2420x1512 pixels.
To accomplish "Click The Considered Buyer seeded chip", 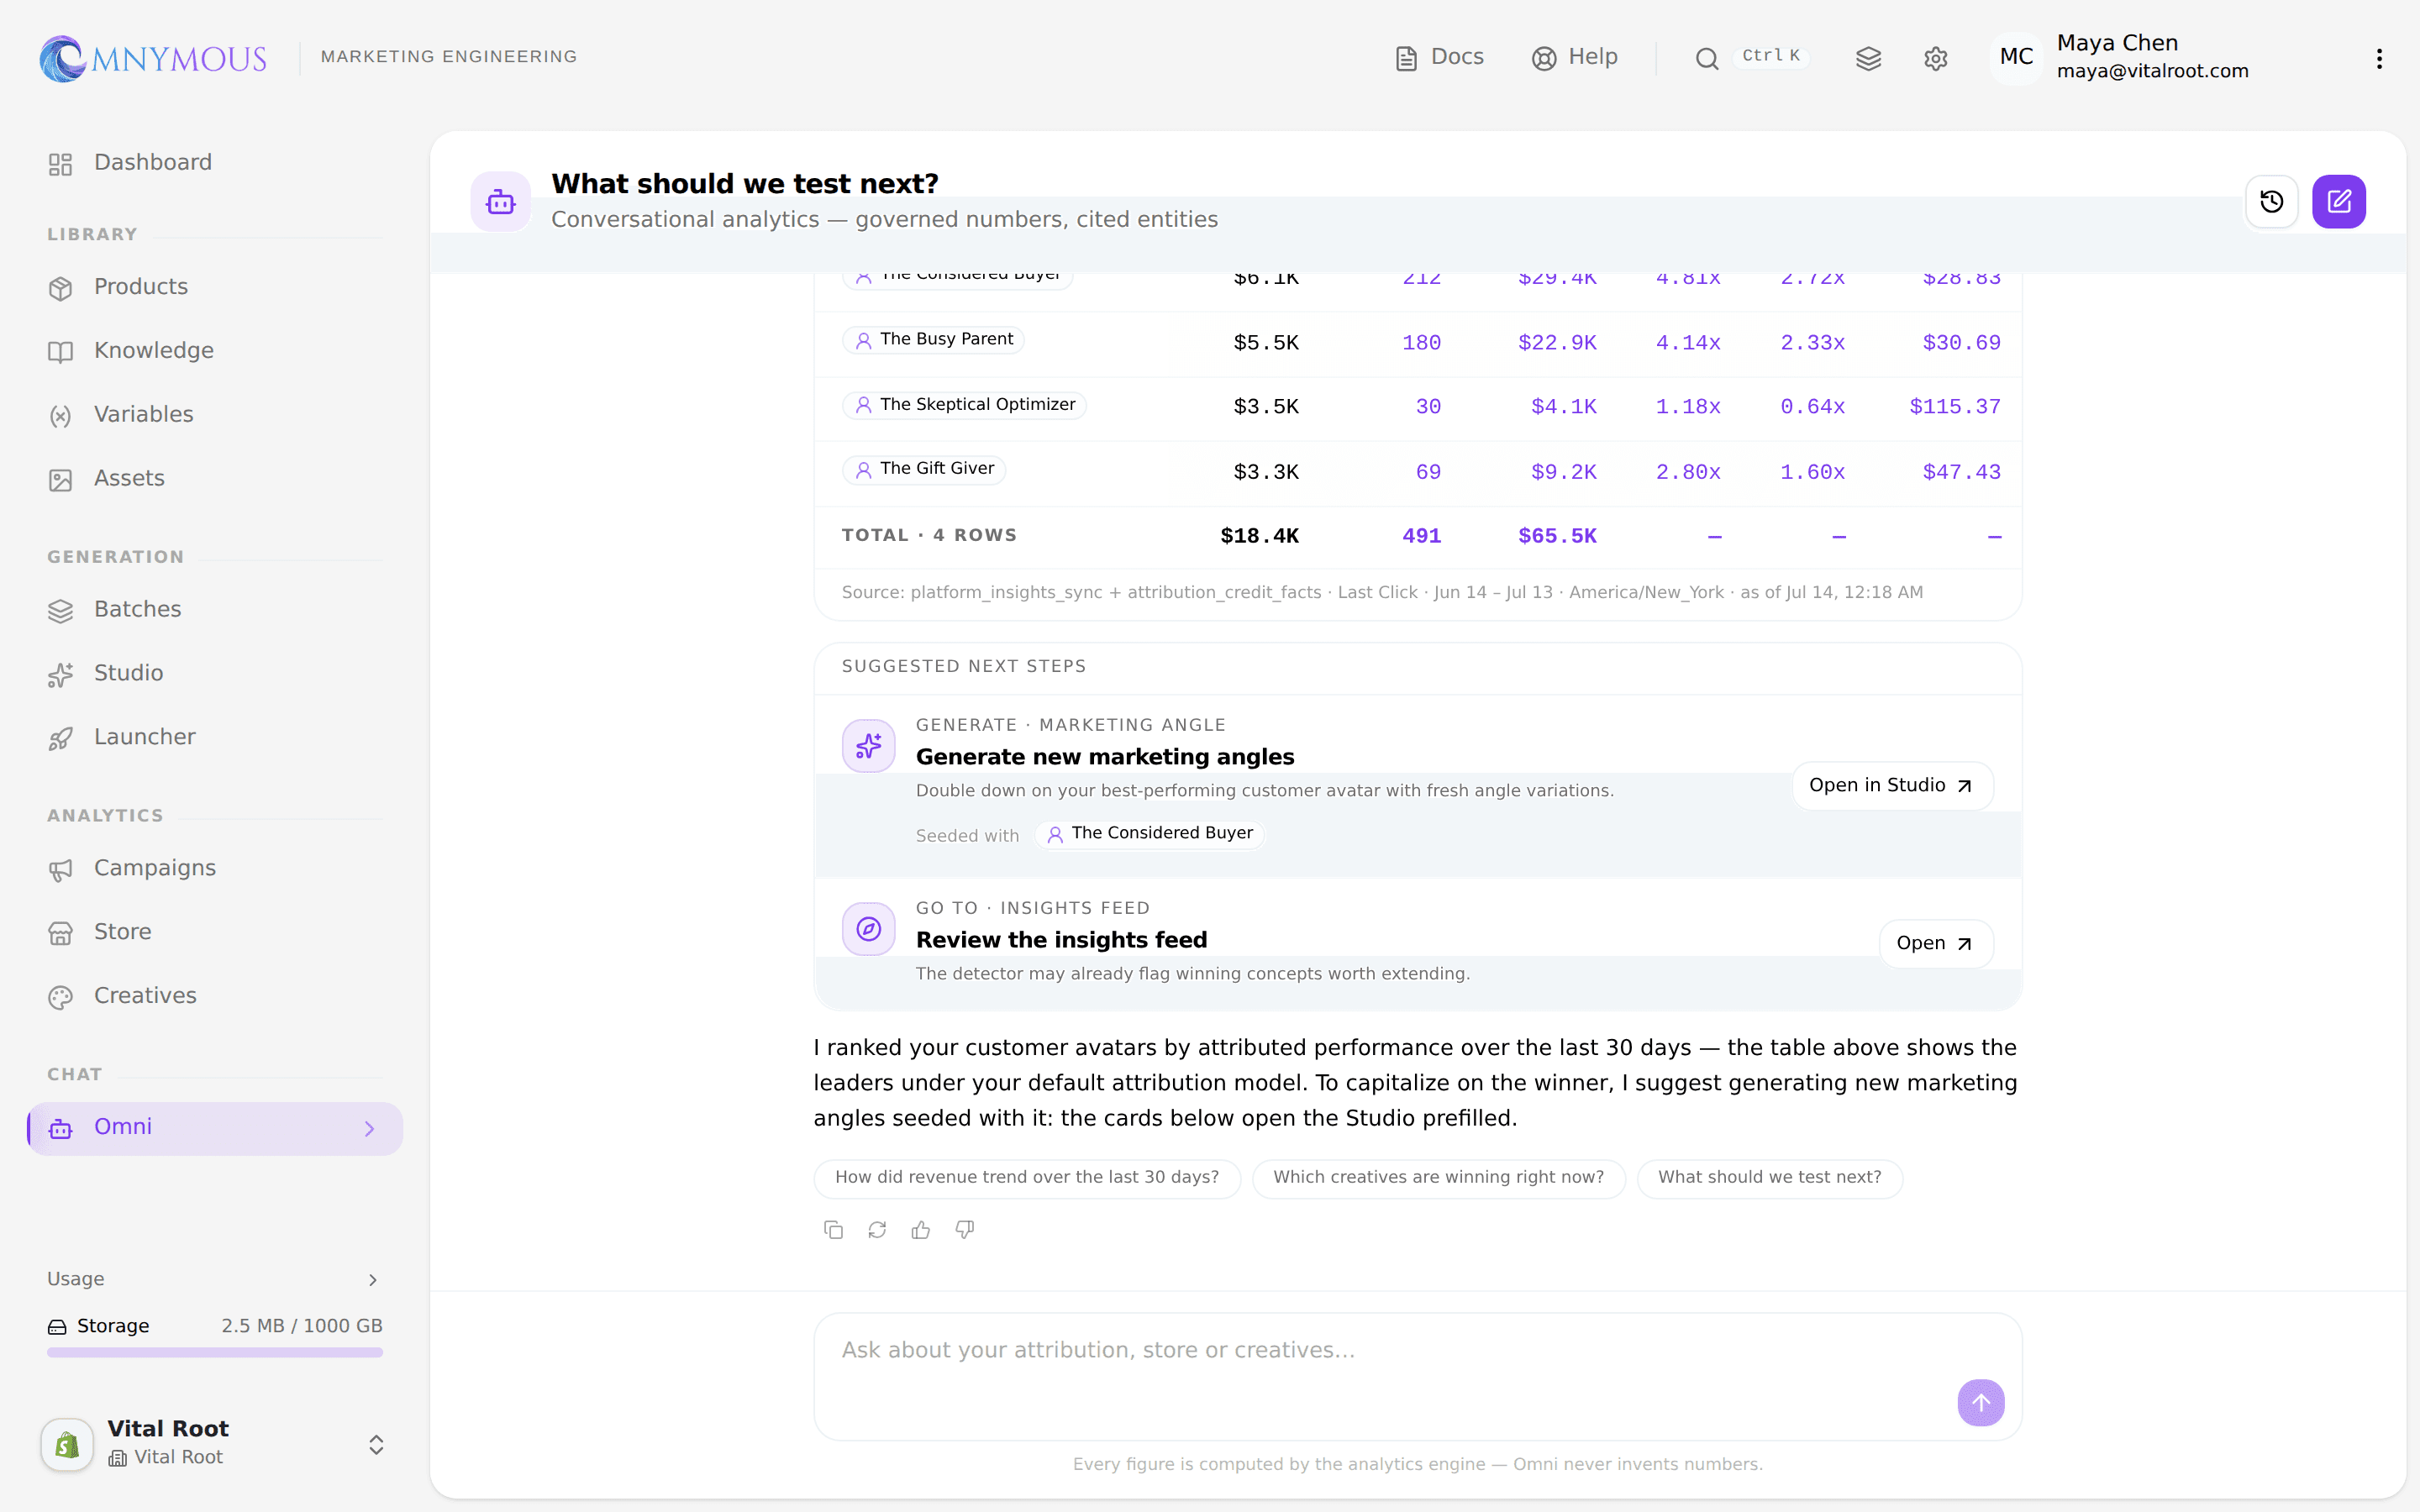I will pyautogui.click(x=1149, y=834).
